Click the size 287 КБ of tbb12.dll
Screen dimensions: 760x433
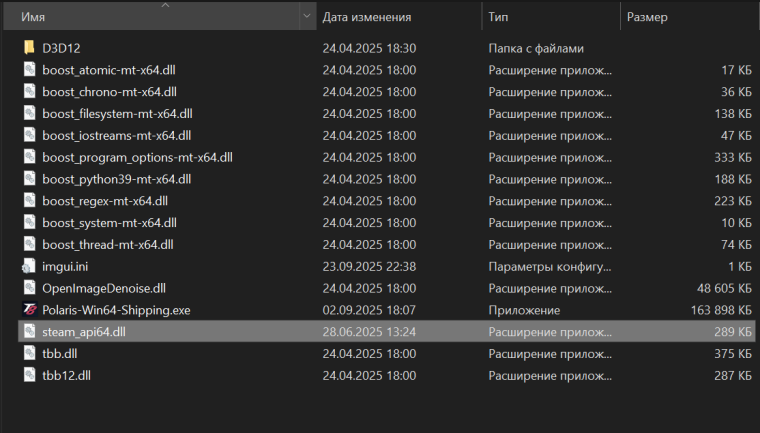(x=733, y=376)
